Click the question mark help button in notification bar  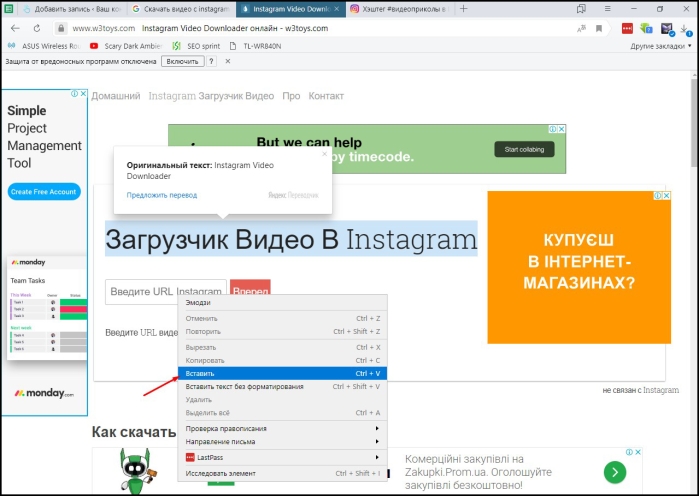coord(211,61)
